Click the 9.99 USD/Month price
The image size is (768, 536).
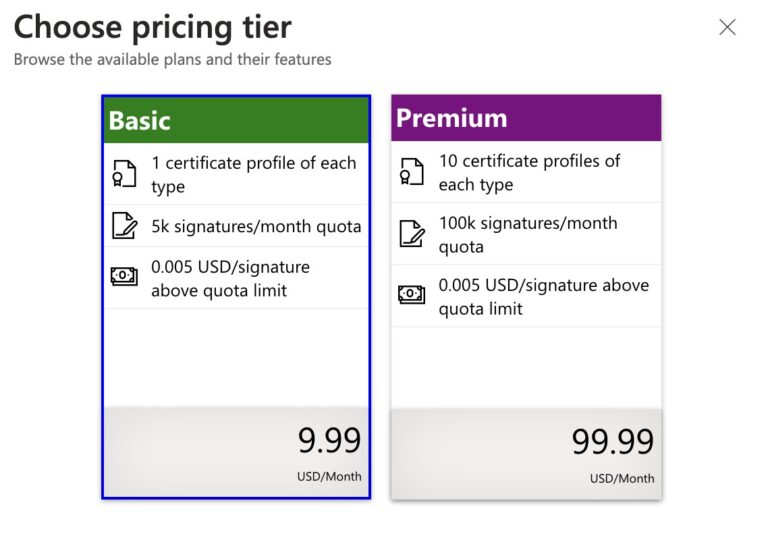click(x=329, y=441)
